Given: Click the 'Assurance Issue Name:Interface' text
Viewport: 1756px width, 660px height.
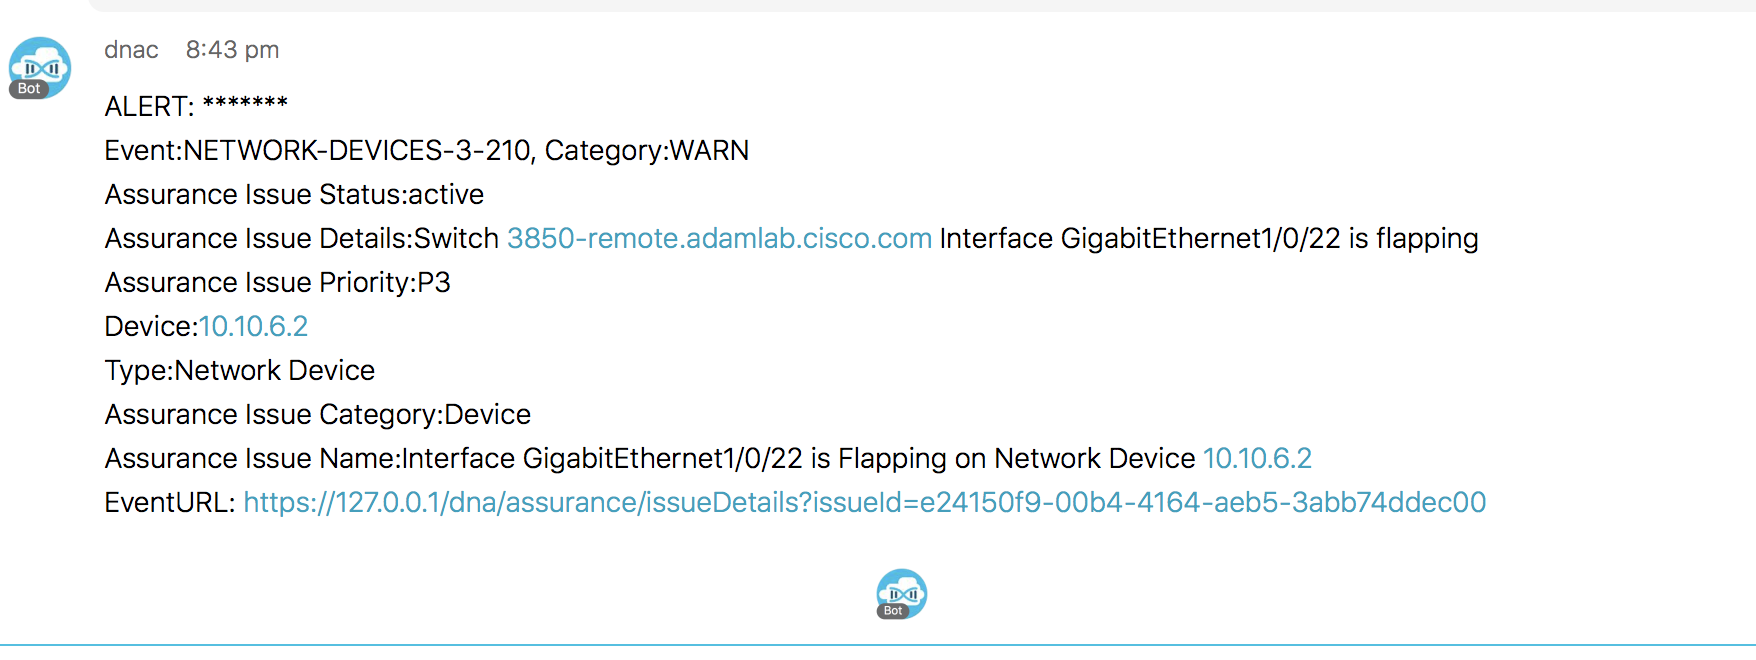Looking at the screenshot, I should 310,459.
